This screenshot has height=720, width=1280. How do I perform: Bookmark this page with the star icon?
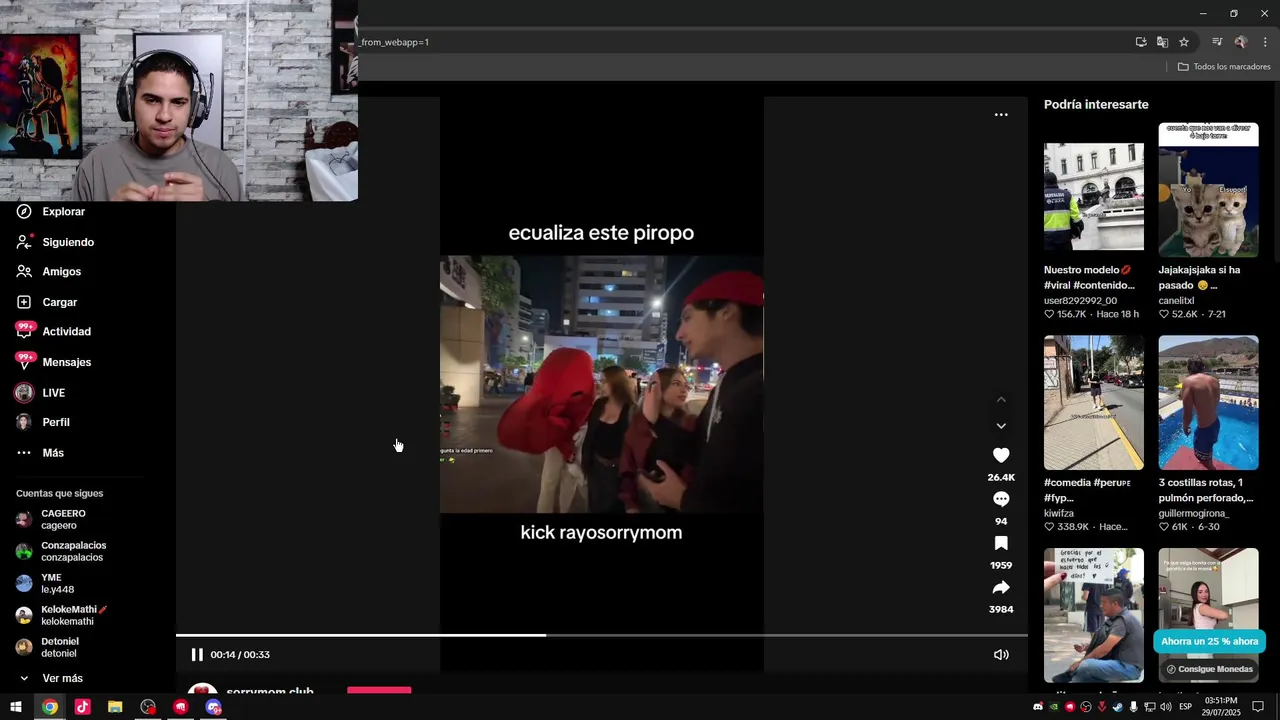pyautogui.click(x=1184, y=42)
